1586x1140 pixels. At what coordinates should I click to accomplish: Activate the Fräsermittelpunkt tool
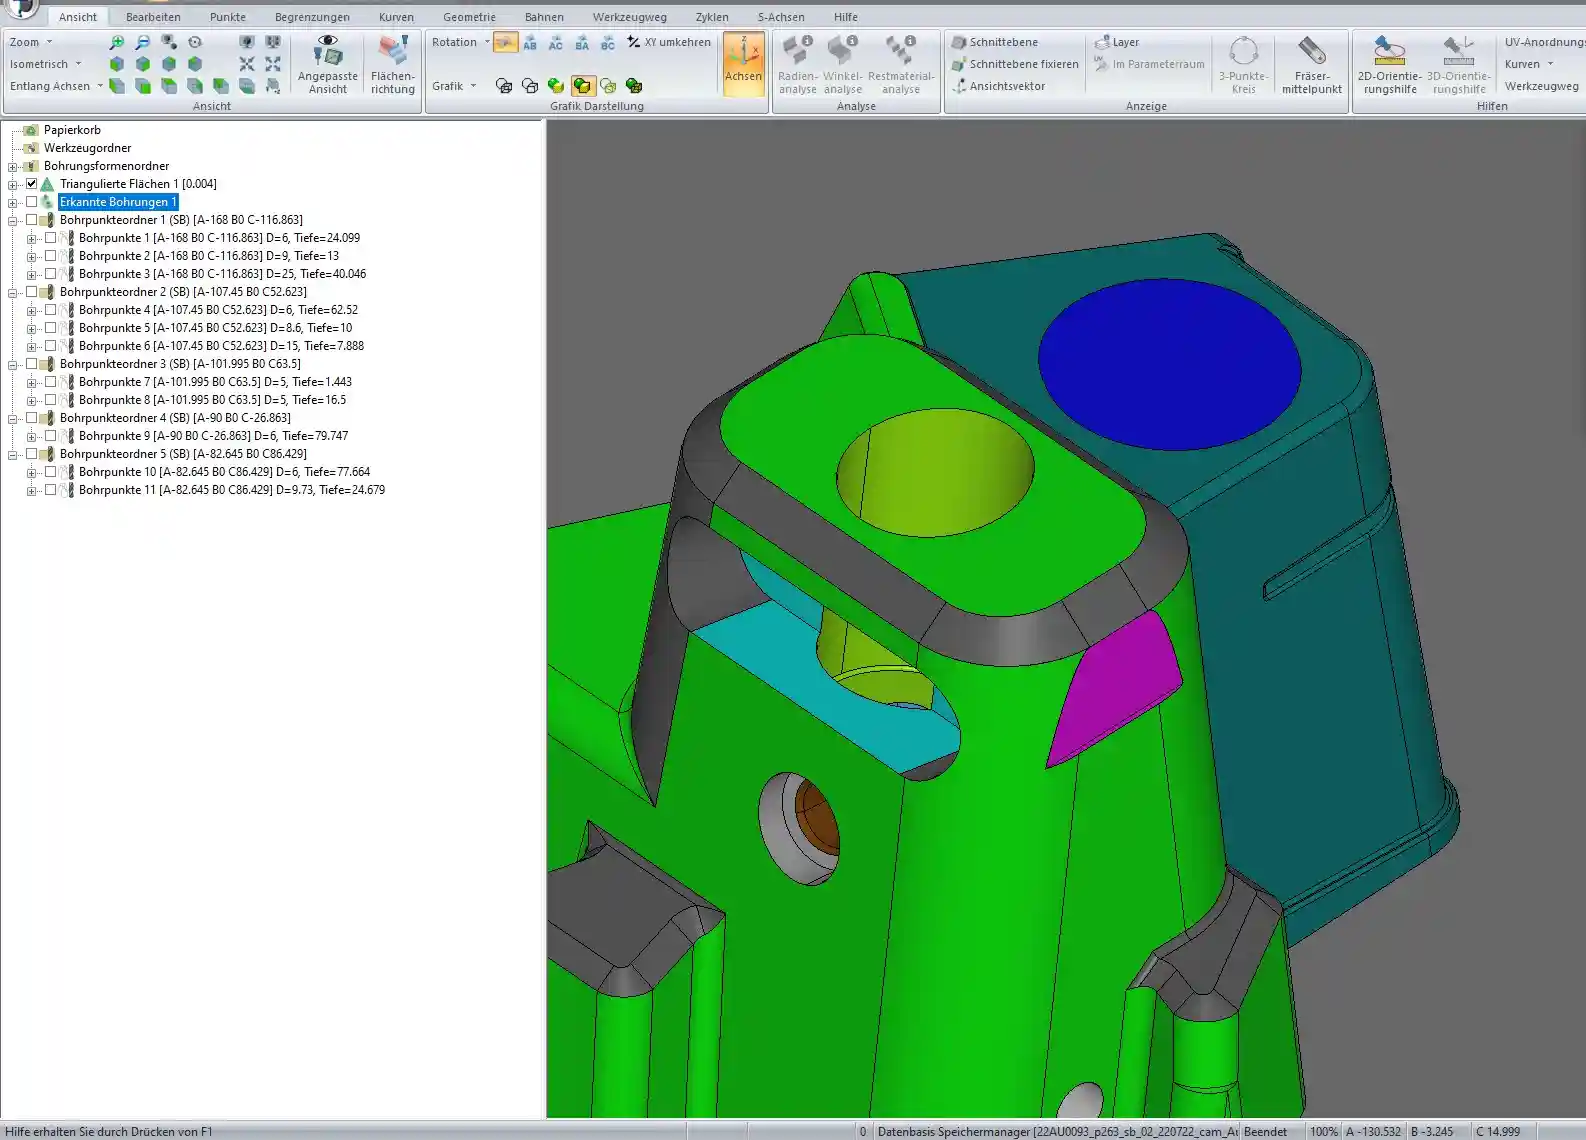[x=1311, y=65]
